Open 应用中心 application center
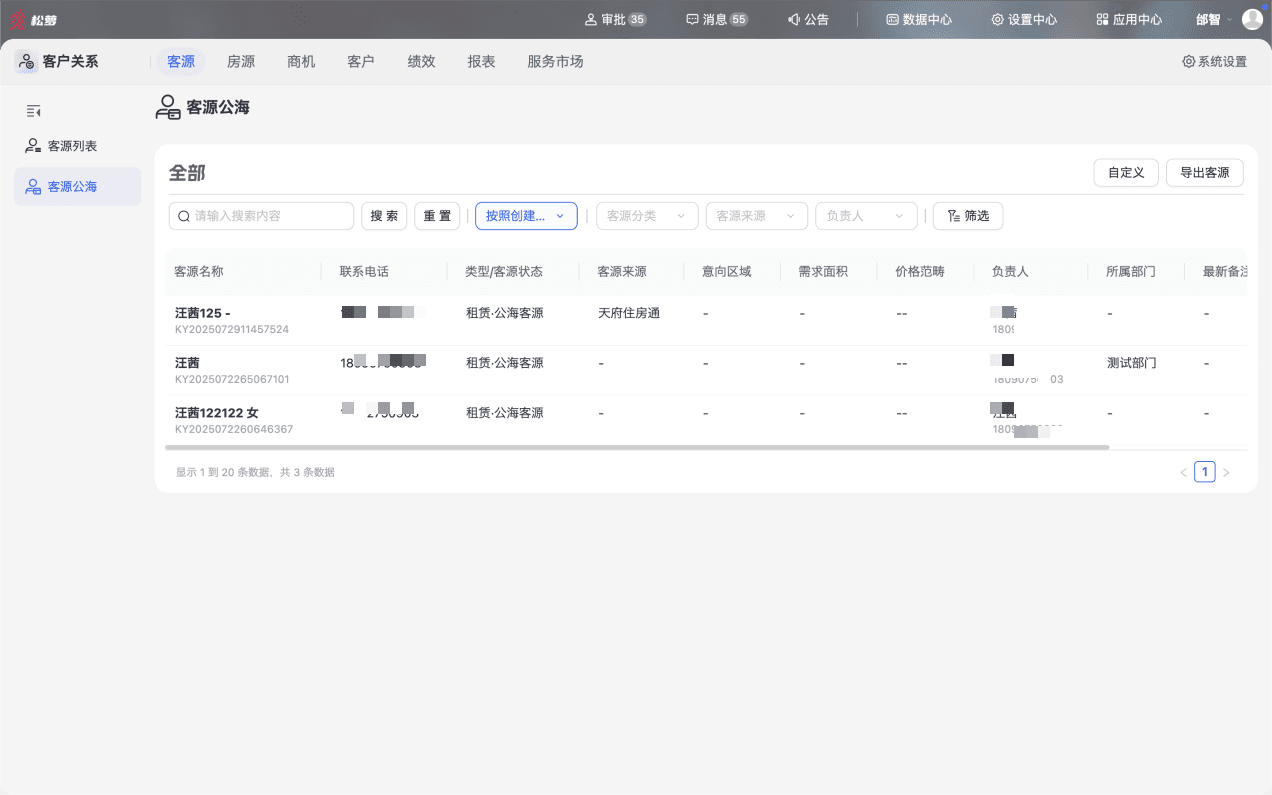 click(1129, 19)
